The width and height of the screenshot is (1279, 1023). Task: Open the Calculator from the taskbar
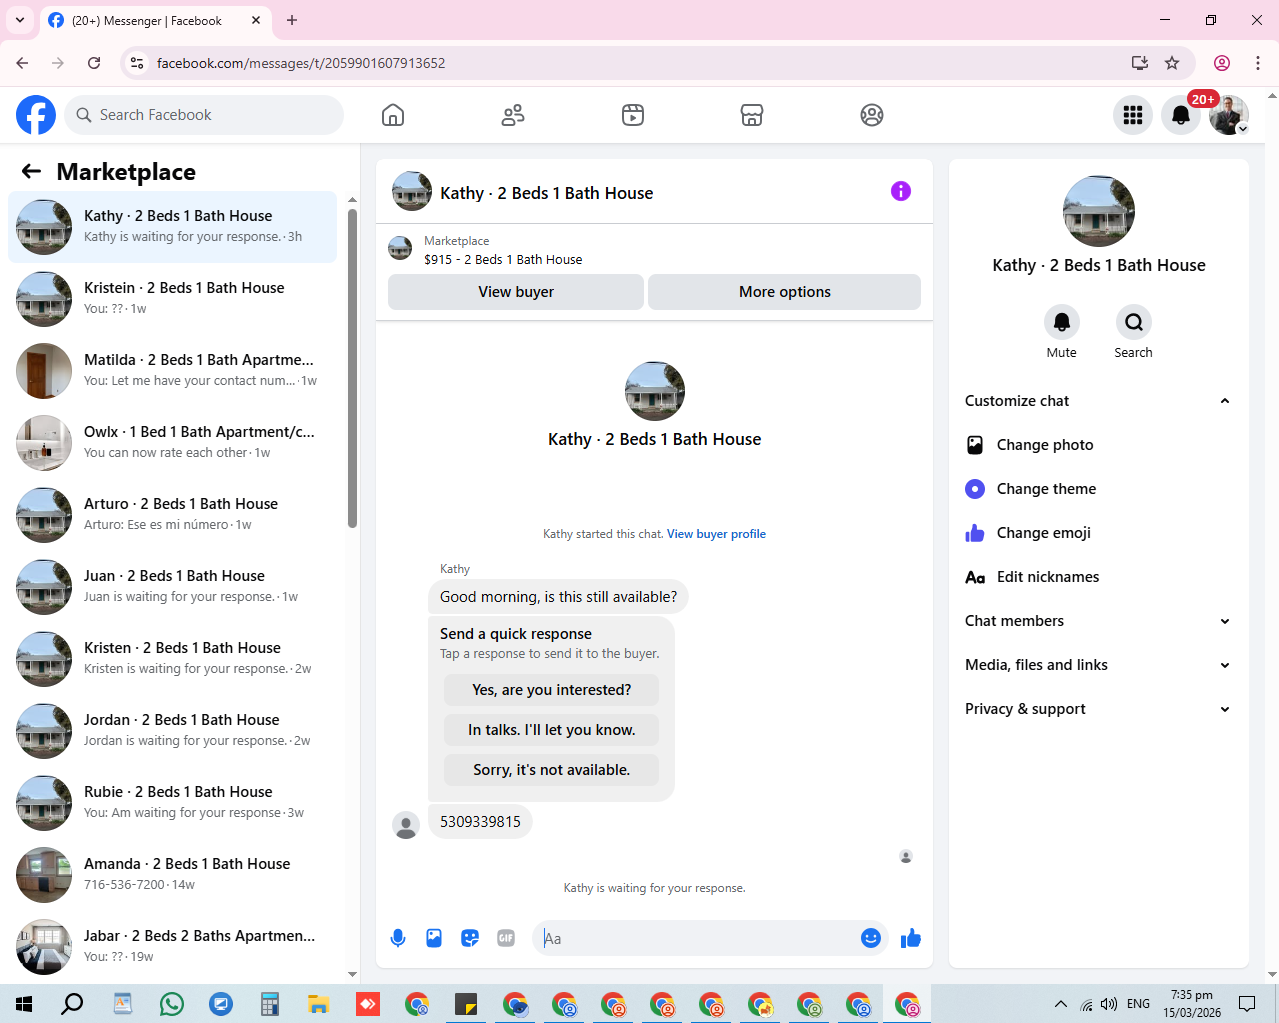[270, 1004]
